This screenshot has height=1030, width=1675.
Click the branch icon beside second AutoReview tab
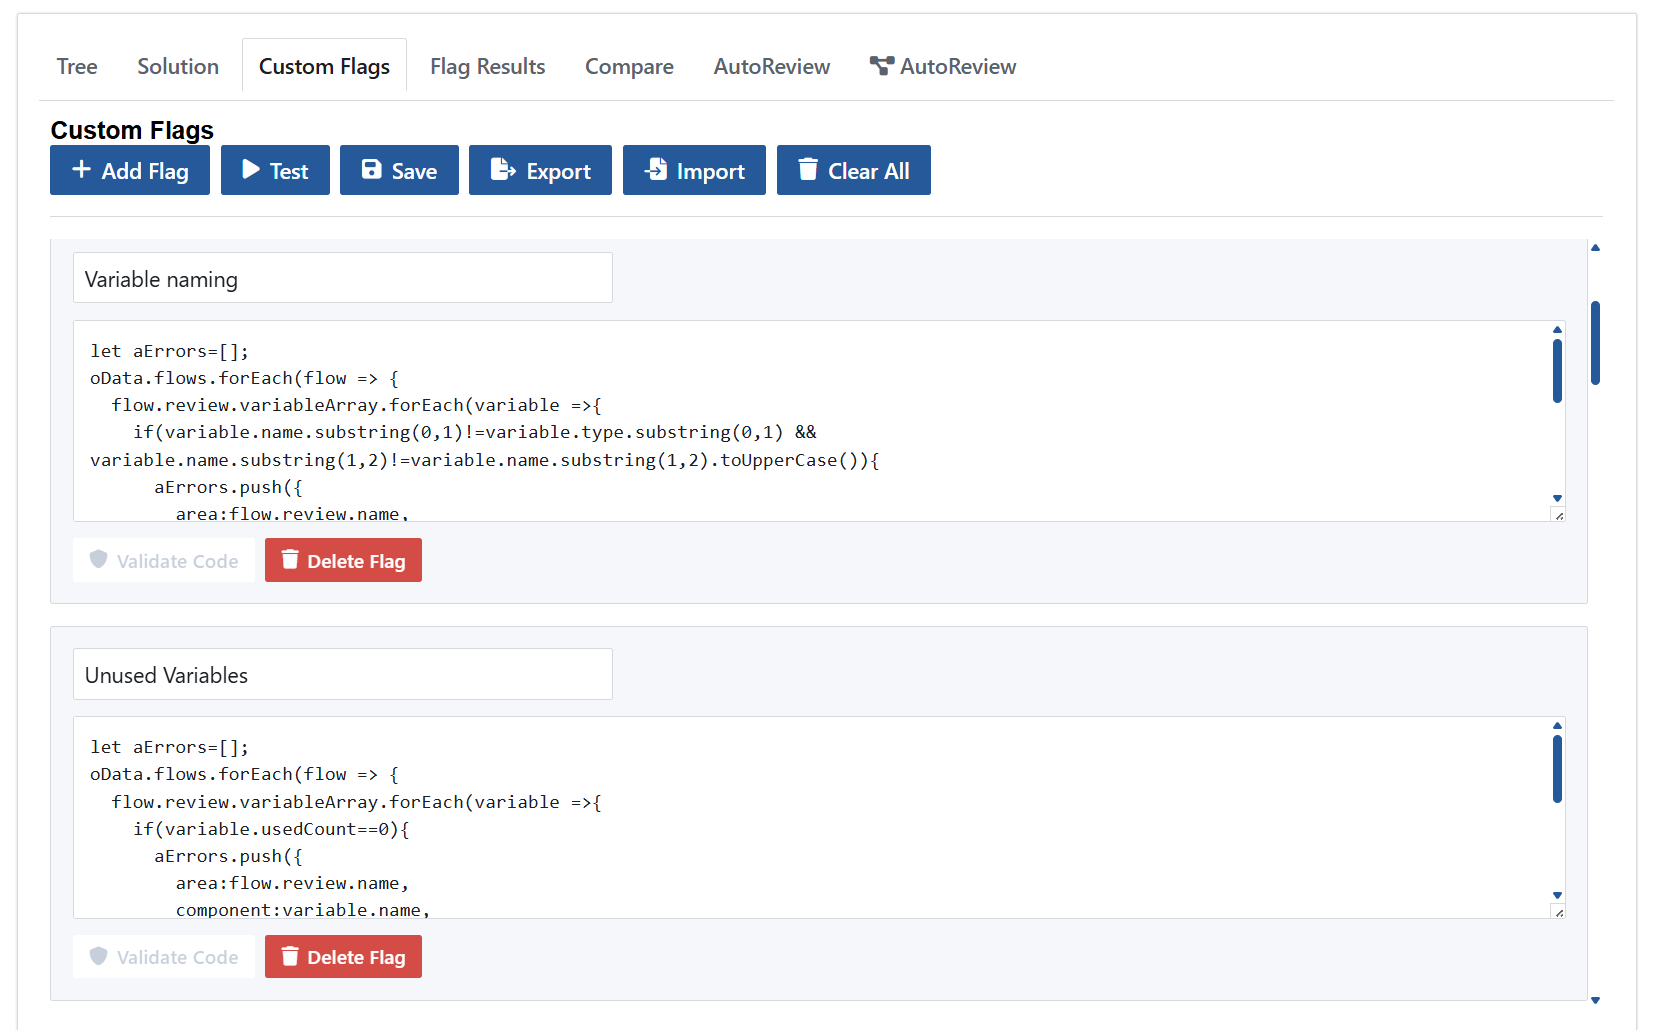click(881, 66)
